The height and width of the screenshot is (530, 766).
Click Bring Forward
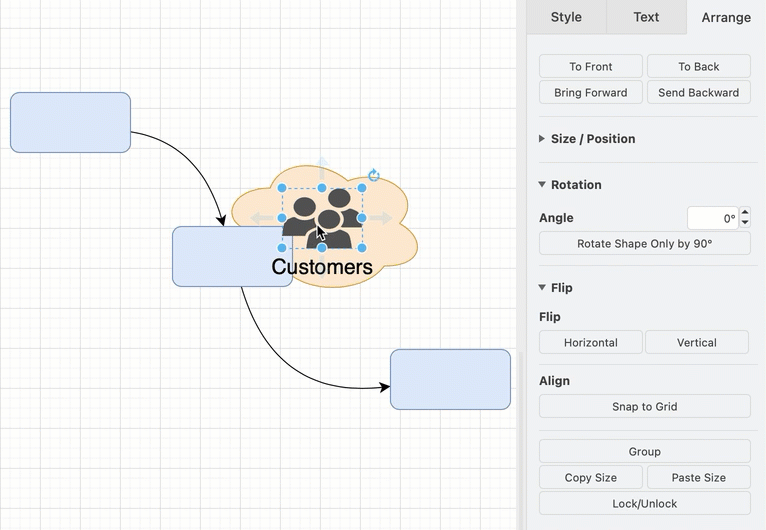[591, 92]
